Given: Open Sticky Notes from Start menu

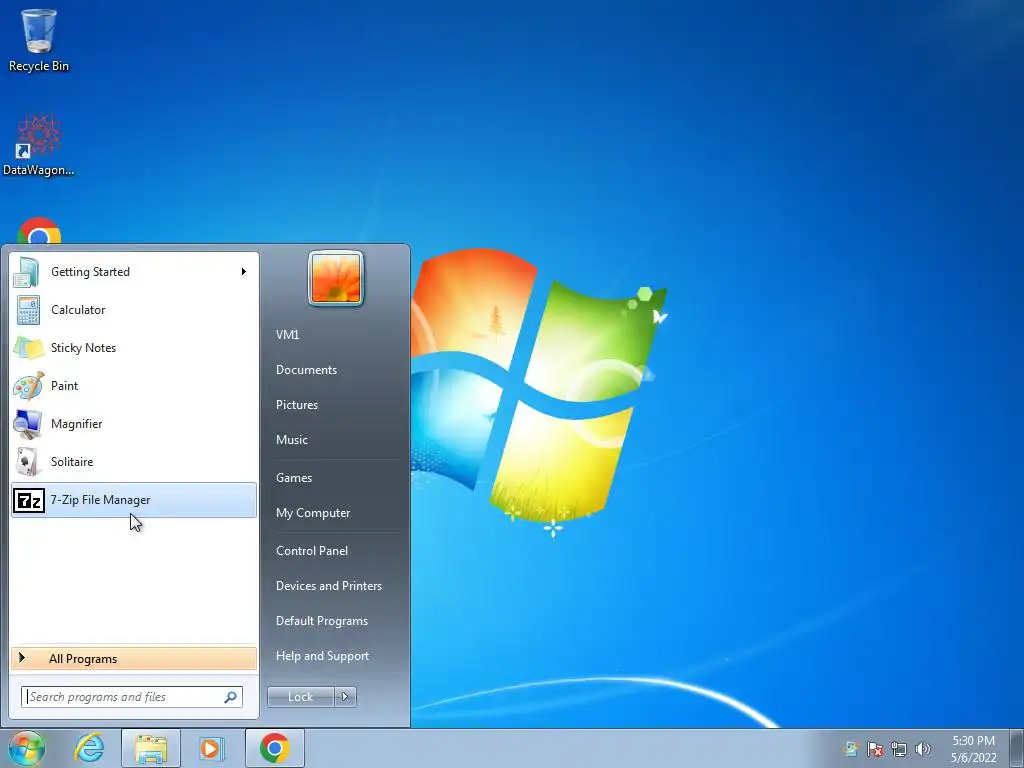Looking at the screenshot, I should pyautogui.click(x=133, y=347).
